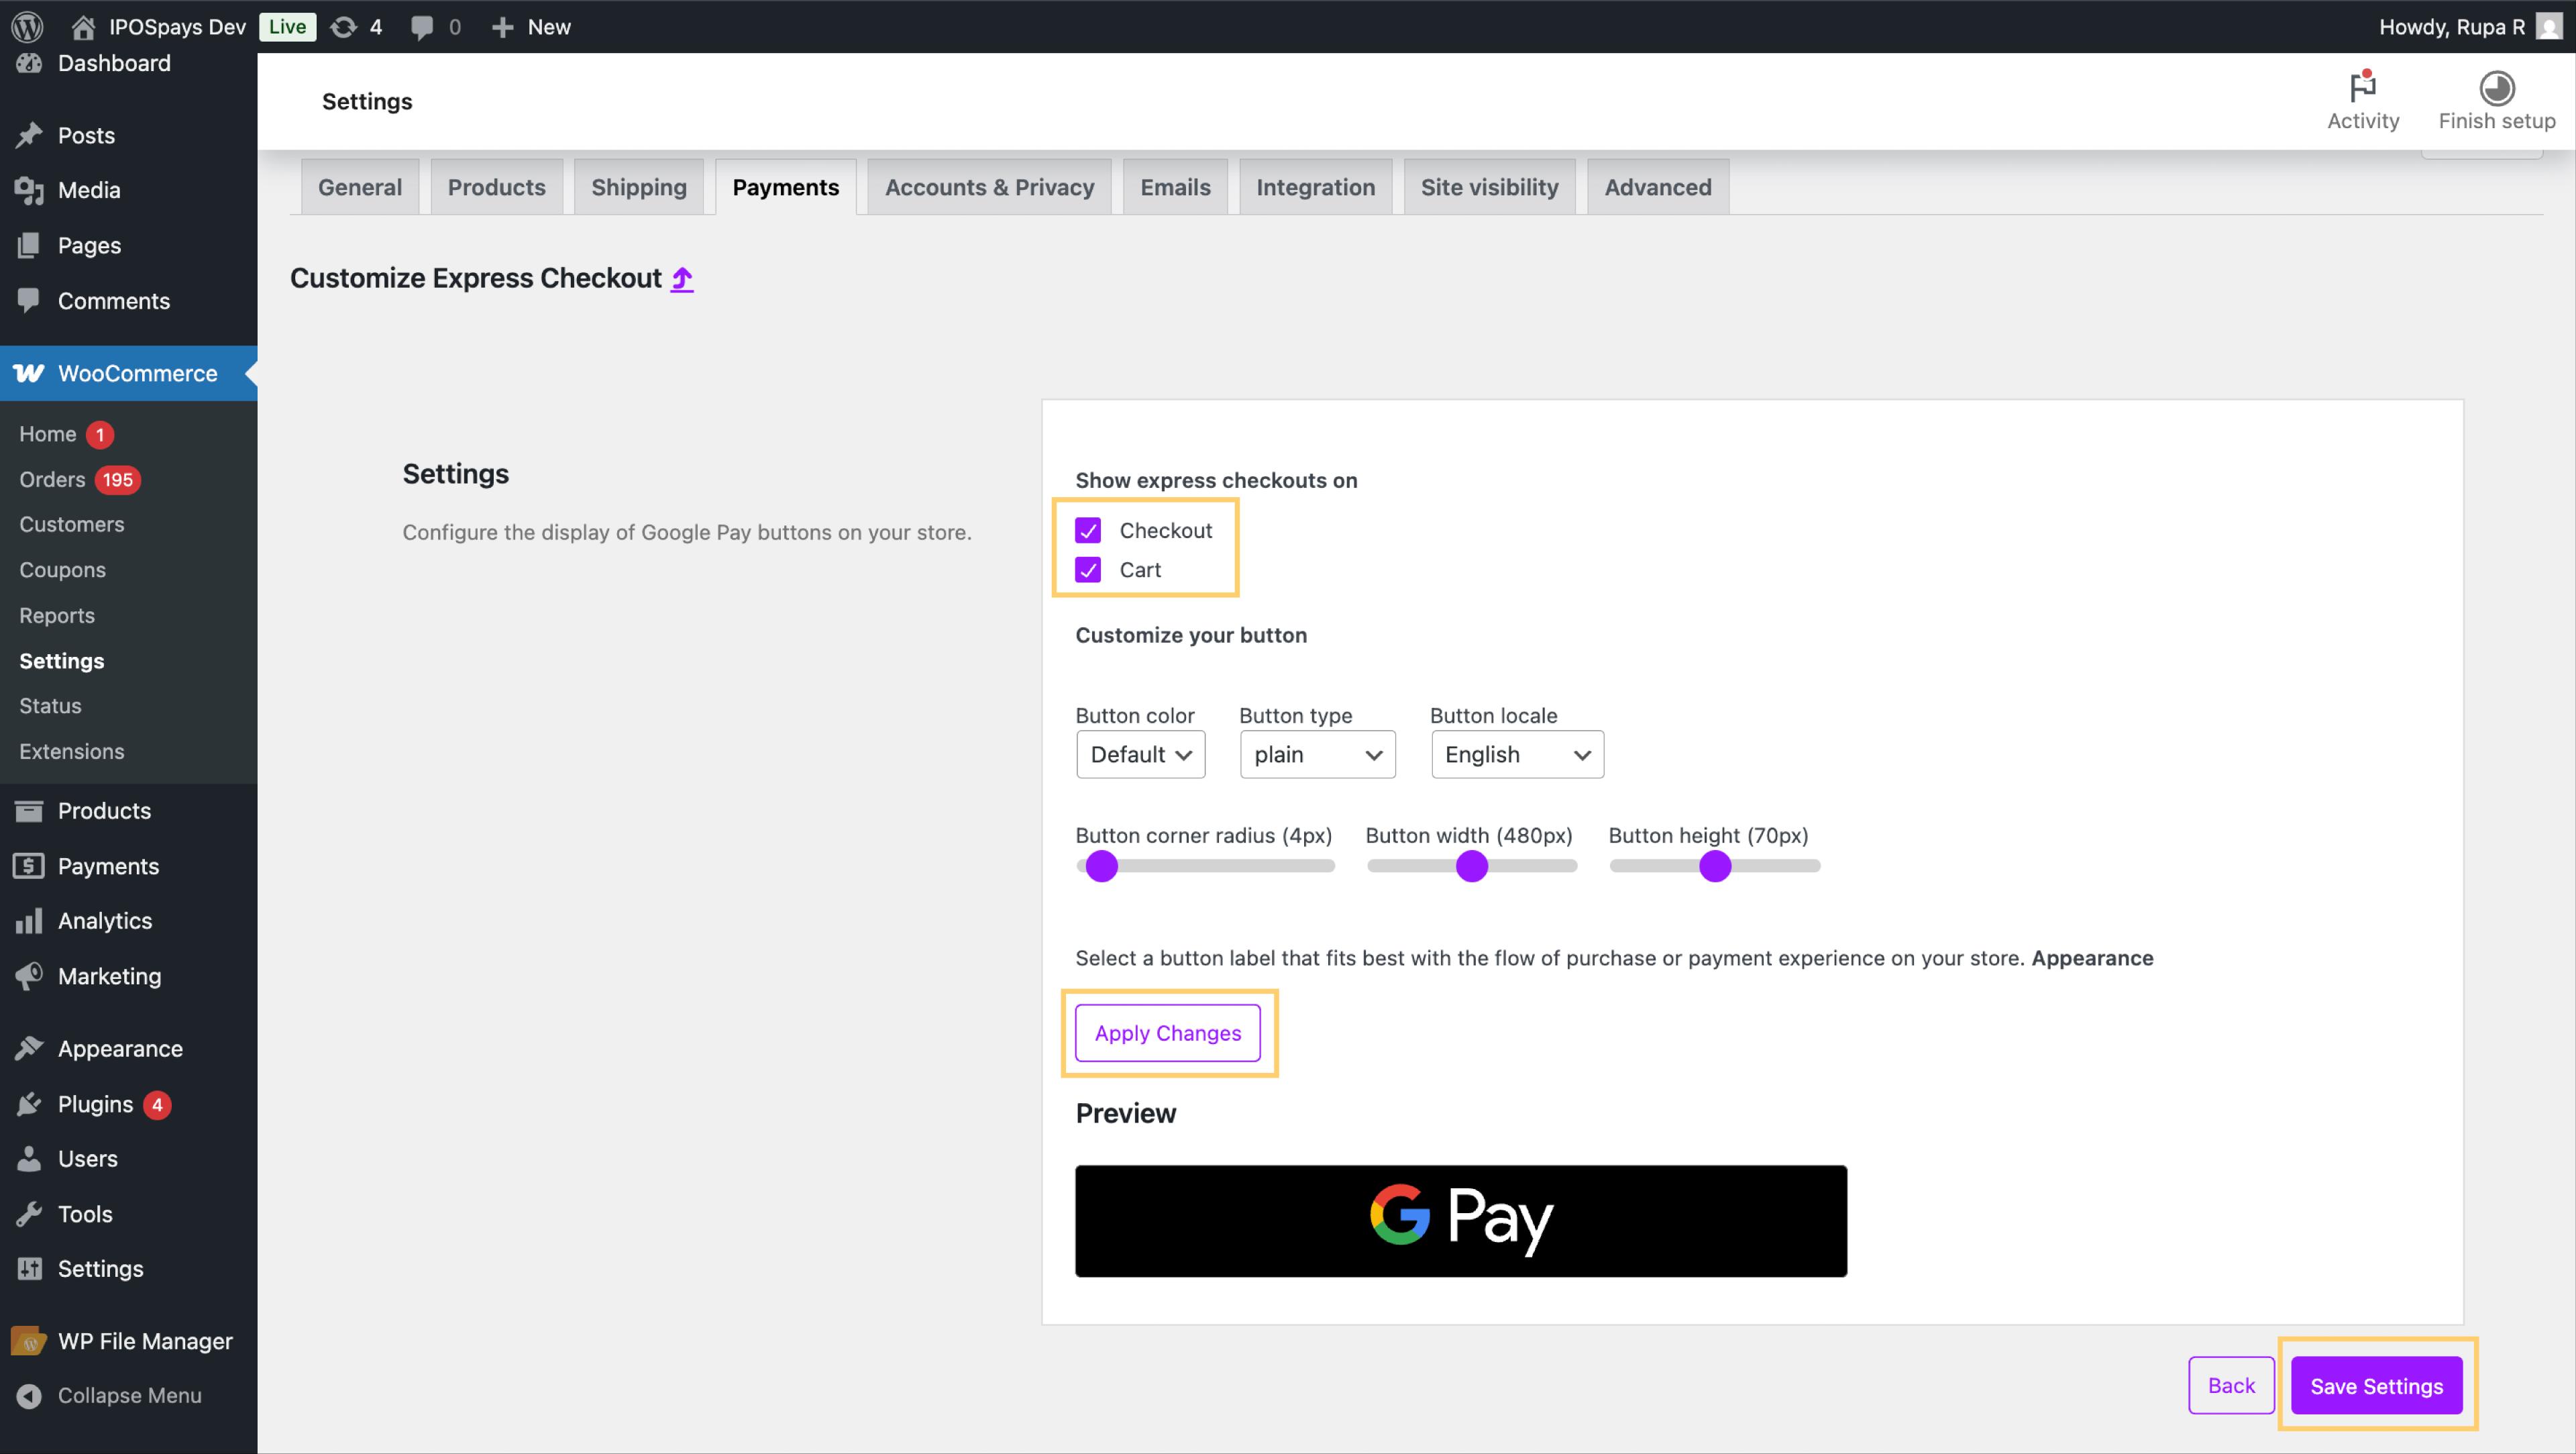Click the WordPress logo icon
The height and width of the screenshot is (1454, 2576).
[27, 27]
